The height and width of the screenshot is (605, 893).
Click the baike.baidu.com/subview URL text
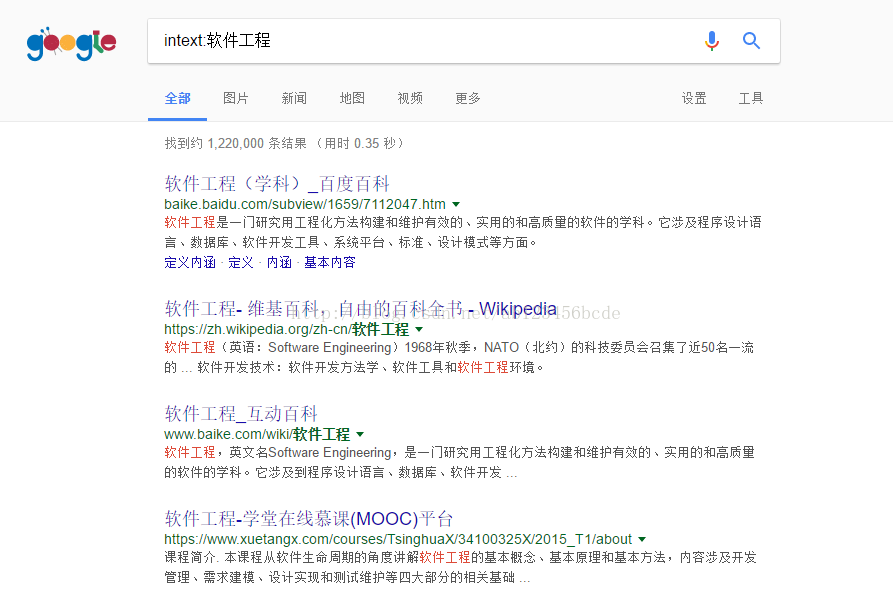click(x=305, y=205)
